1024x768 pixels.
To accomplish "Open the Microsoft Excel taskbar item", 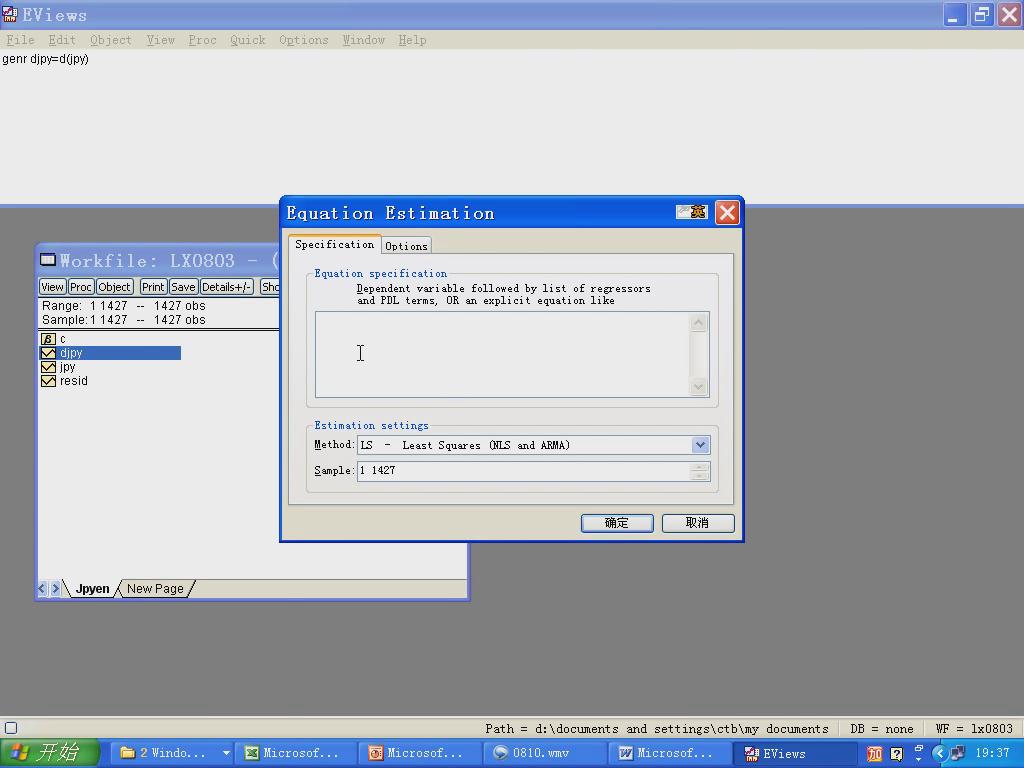I will [x=294, y=753].
